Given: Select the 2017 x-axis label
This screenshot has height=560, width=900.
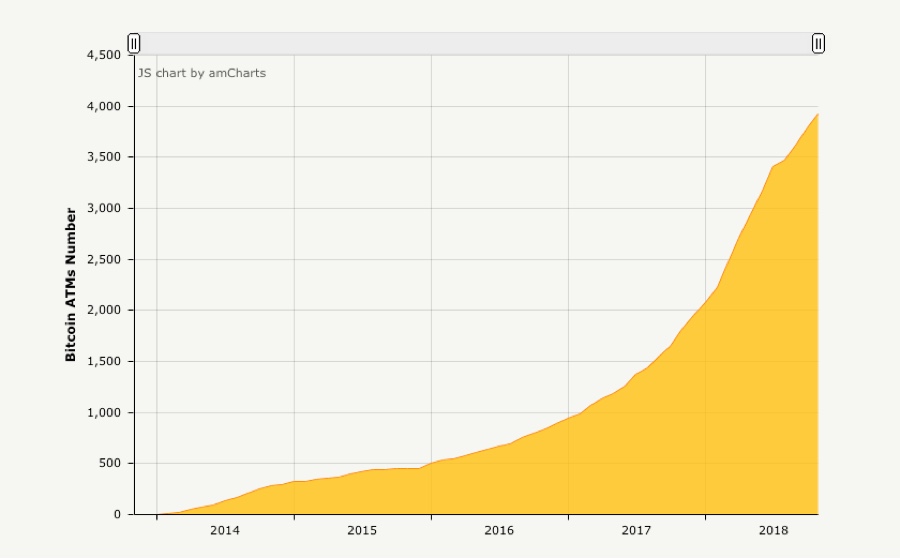Looking at the screenshot, I should [x=636, y=531].
